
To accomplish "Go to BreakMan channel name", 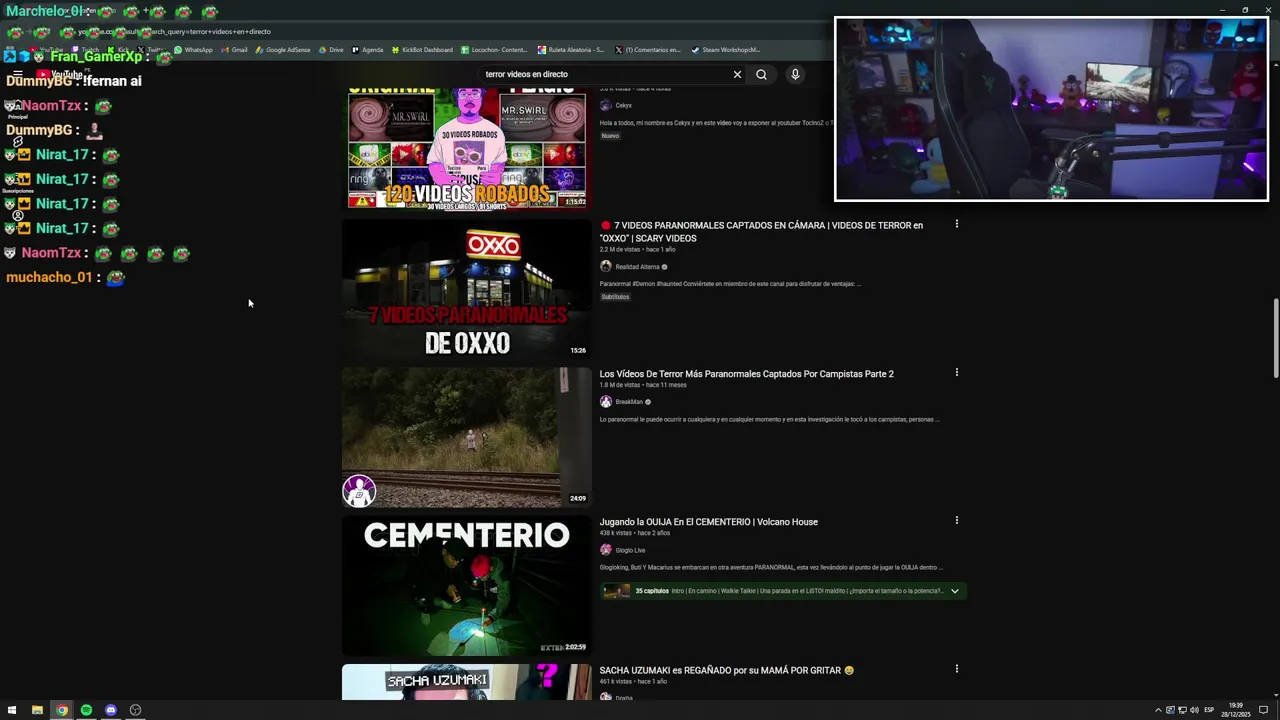I will click(629, 402).
